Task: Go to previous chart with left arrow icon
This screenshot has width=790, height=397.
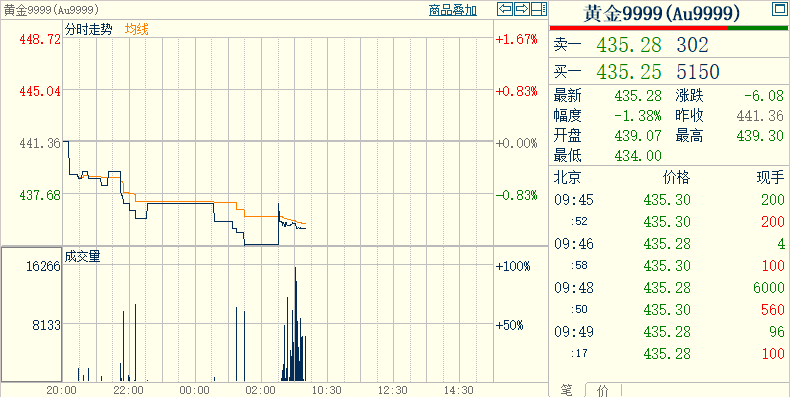Action: (505, 9)
